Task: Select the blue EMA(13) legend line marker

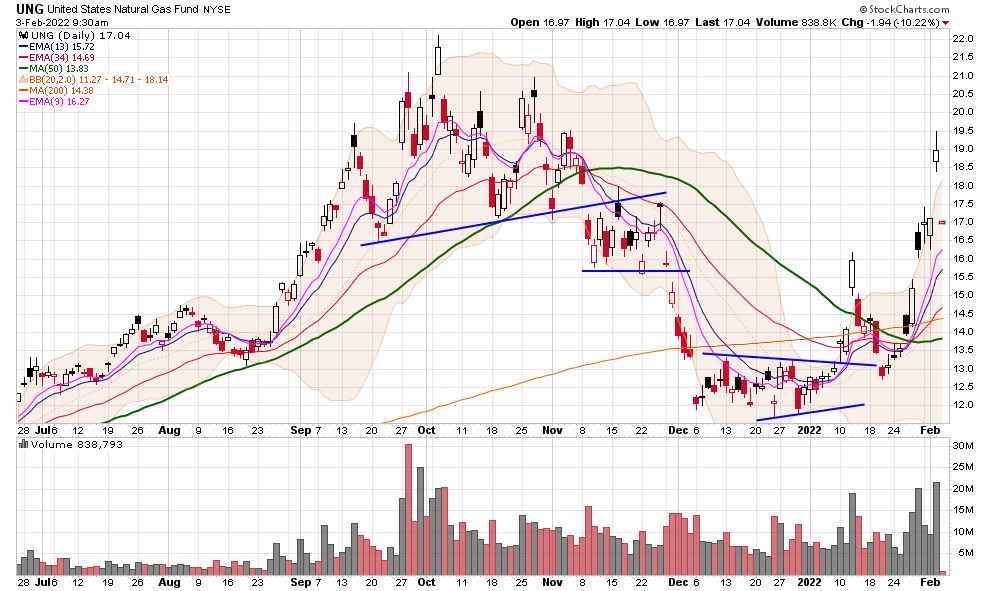Action: (24, 47)
